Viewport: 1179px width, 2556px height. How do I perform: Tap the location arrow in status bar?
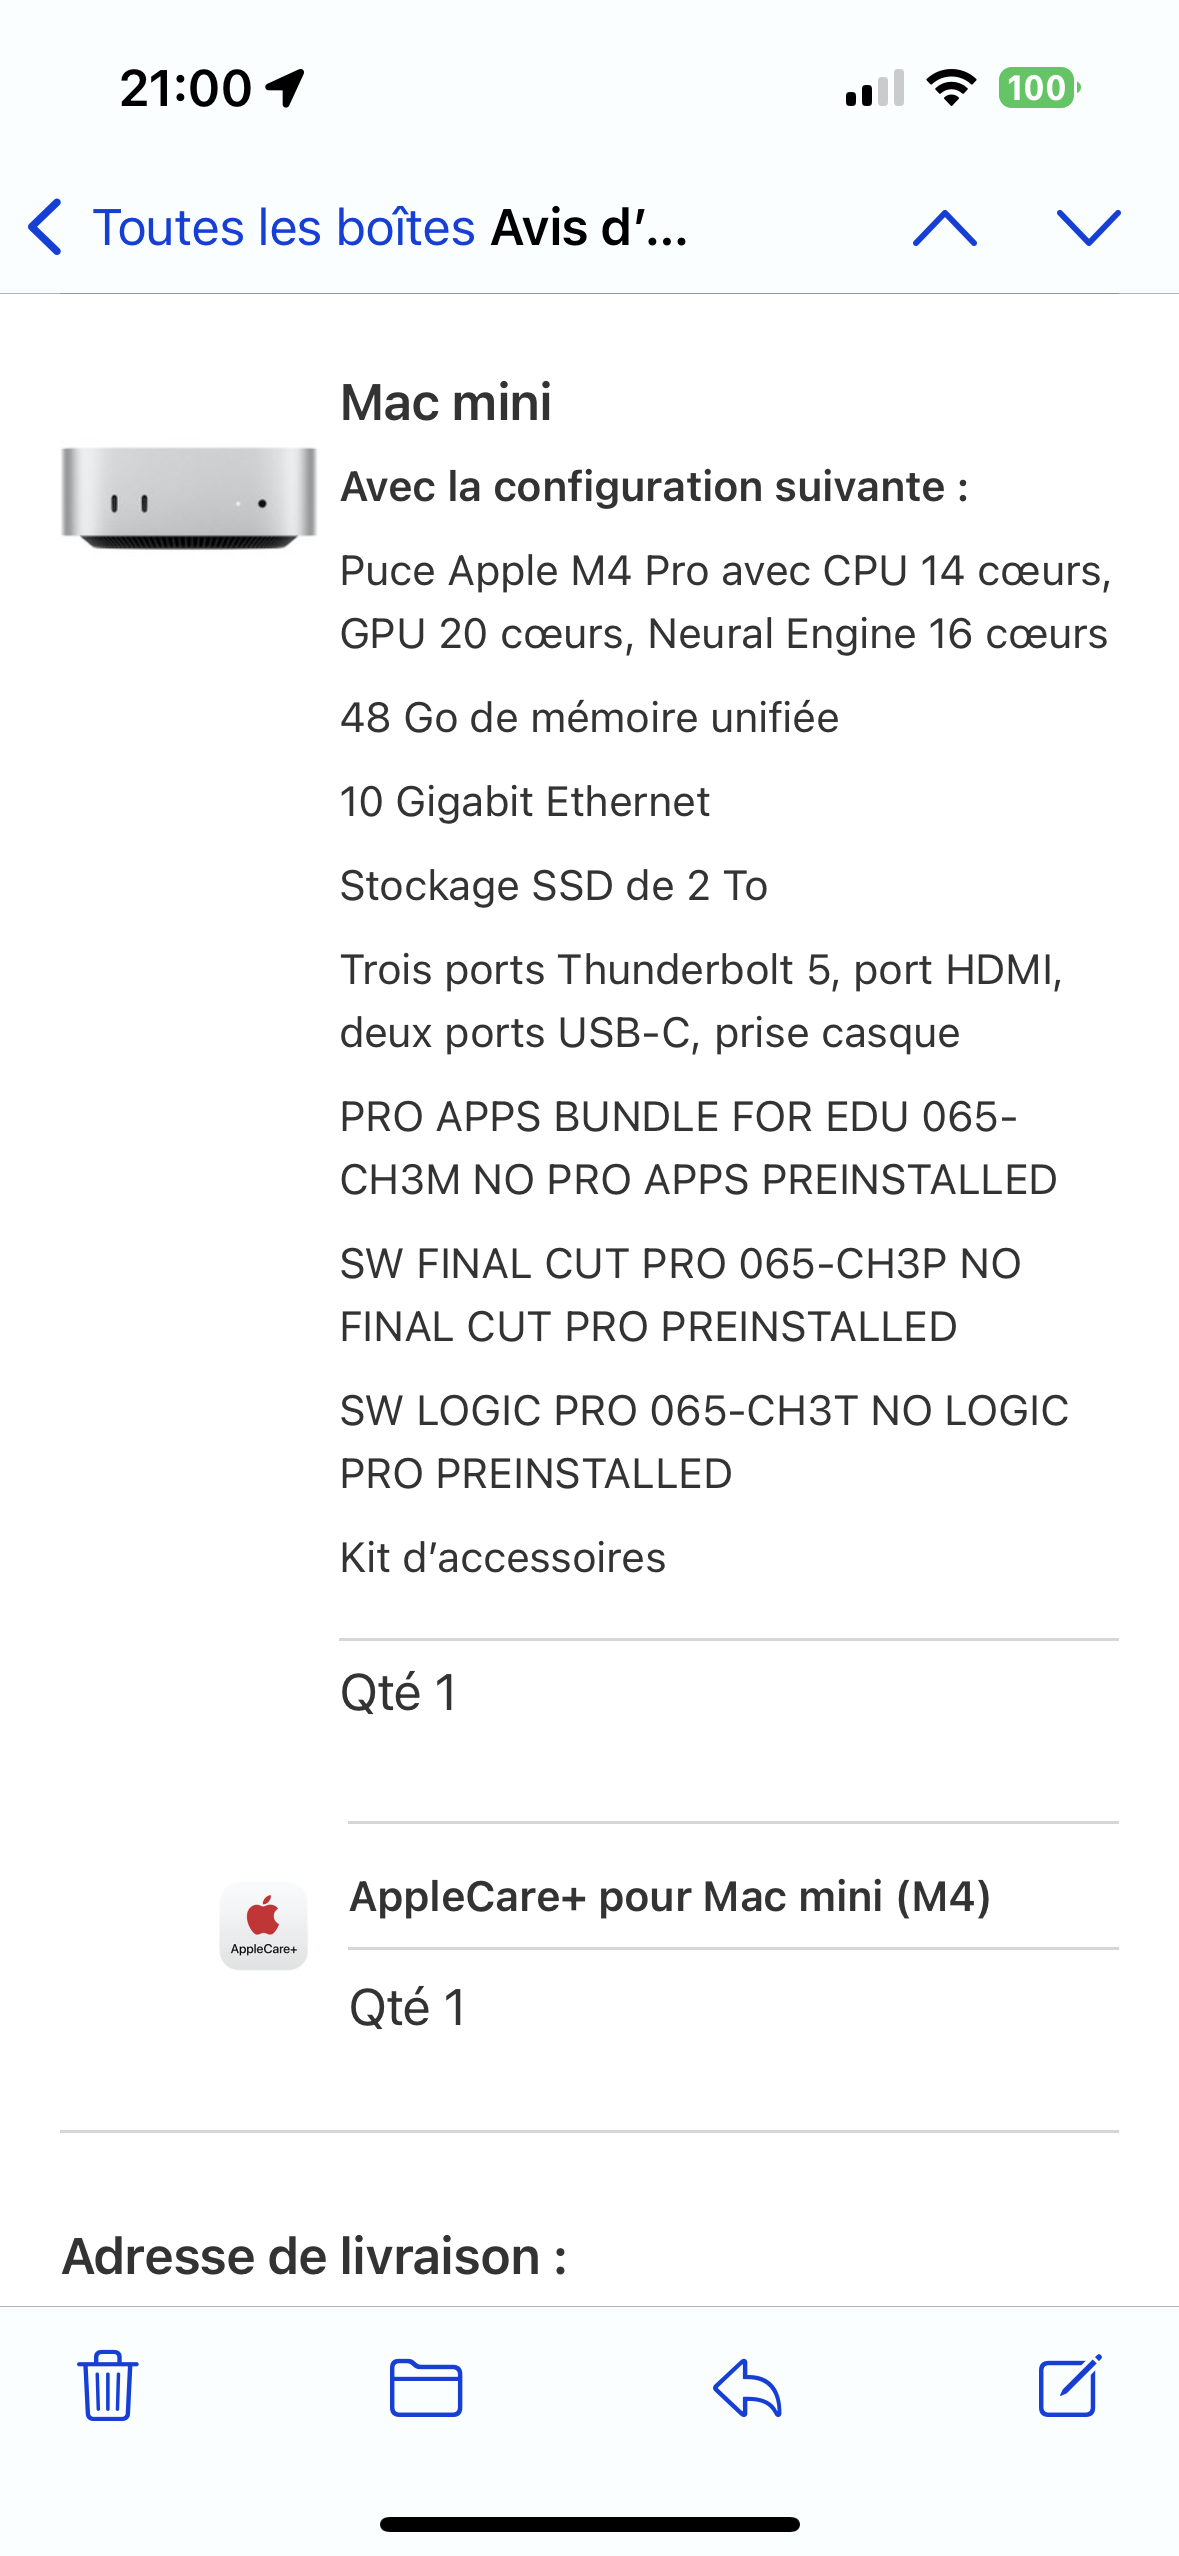(x=285, y=88)
